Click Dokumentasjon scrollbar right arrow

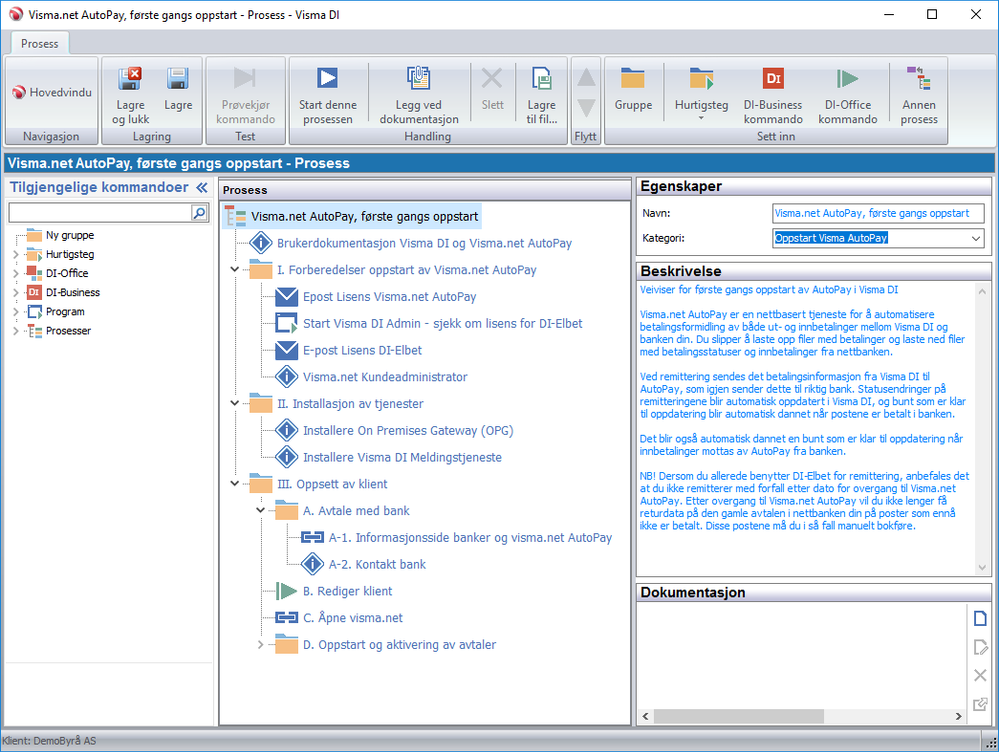click(x=958, y=716)
